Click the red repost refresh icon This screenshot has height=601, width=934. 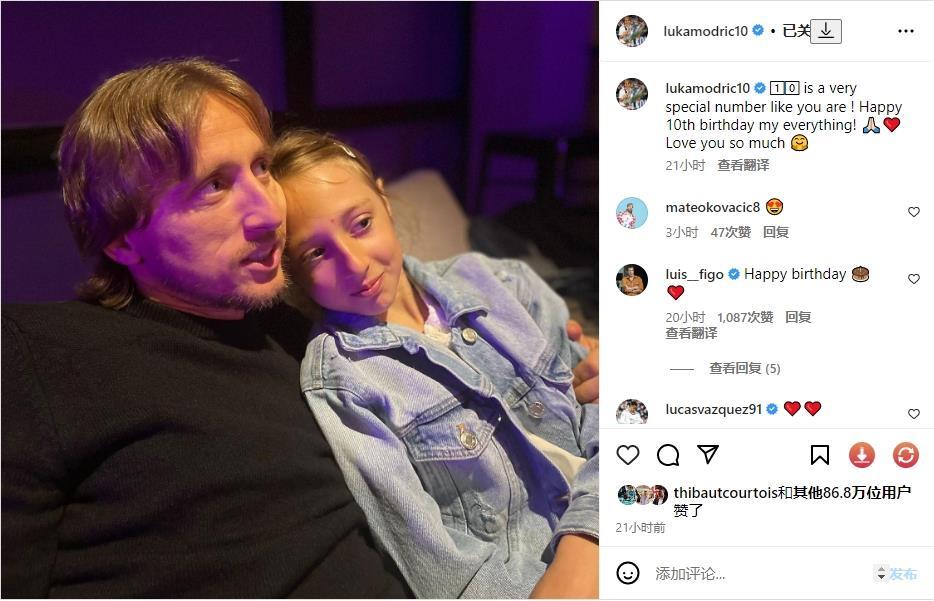pyautogui.click(x=905, y=455)
